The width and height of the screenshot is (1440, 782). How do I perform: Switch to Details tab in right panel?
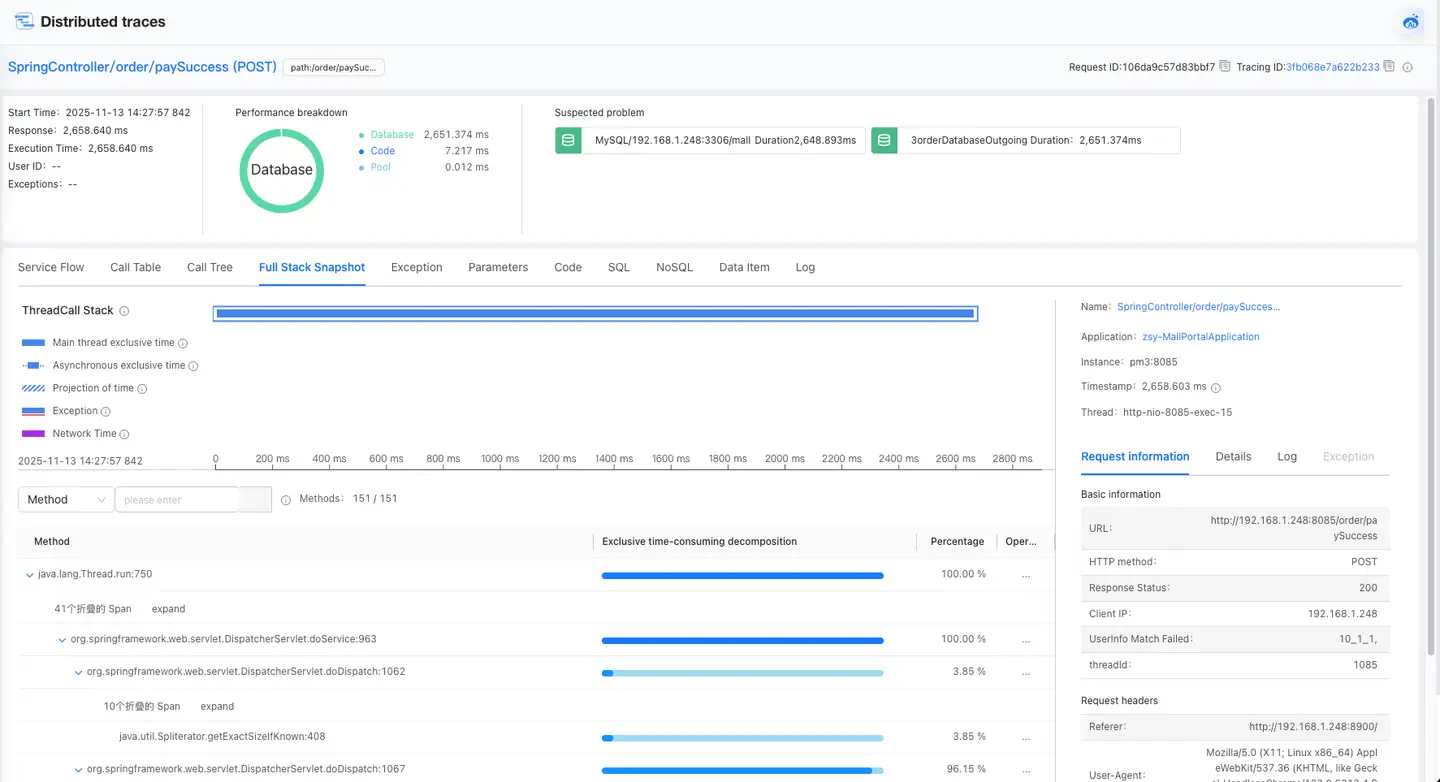click(x=1233, y=456)
